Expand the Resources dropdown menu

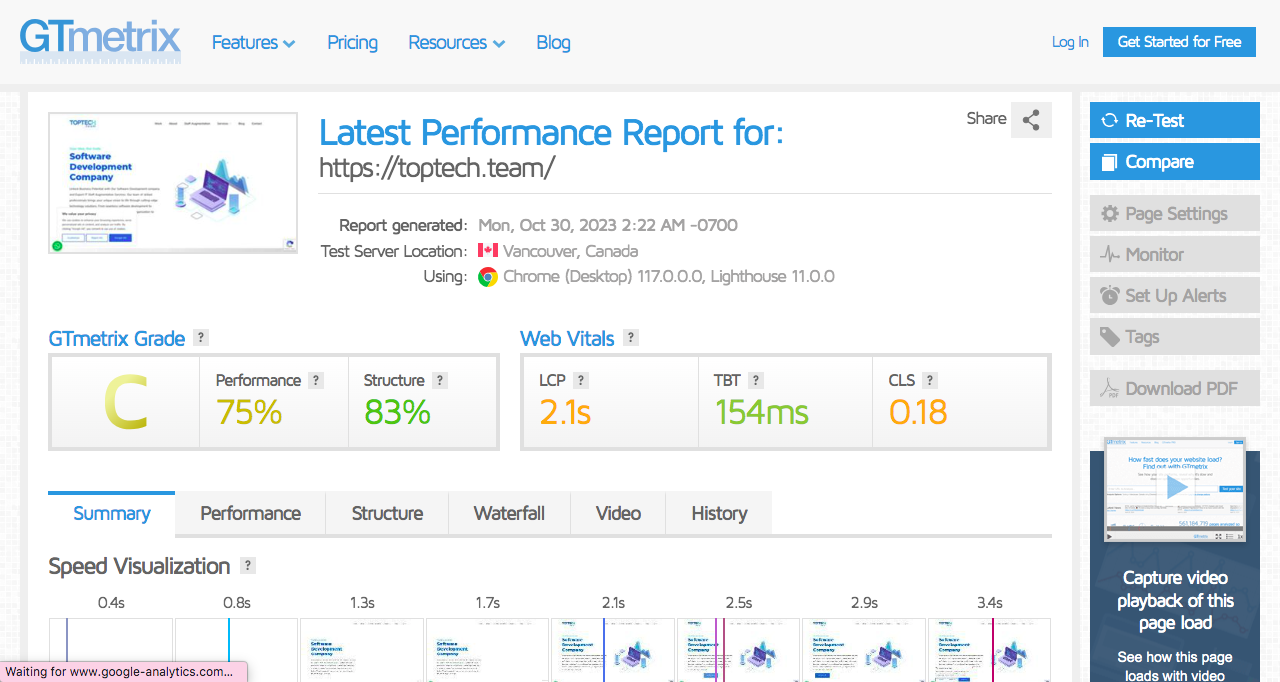[456, 42]
